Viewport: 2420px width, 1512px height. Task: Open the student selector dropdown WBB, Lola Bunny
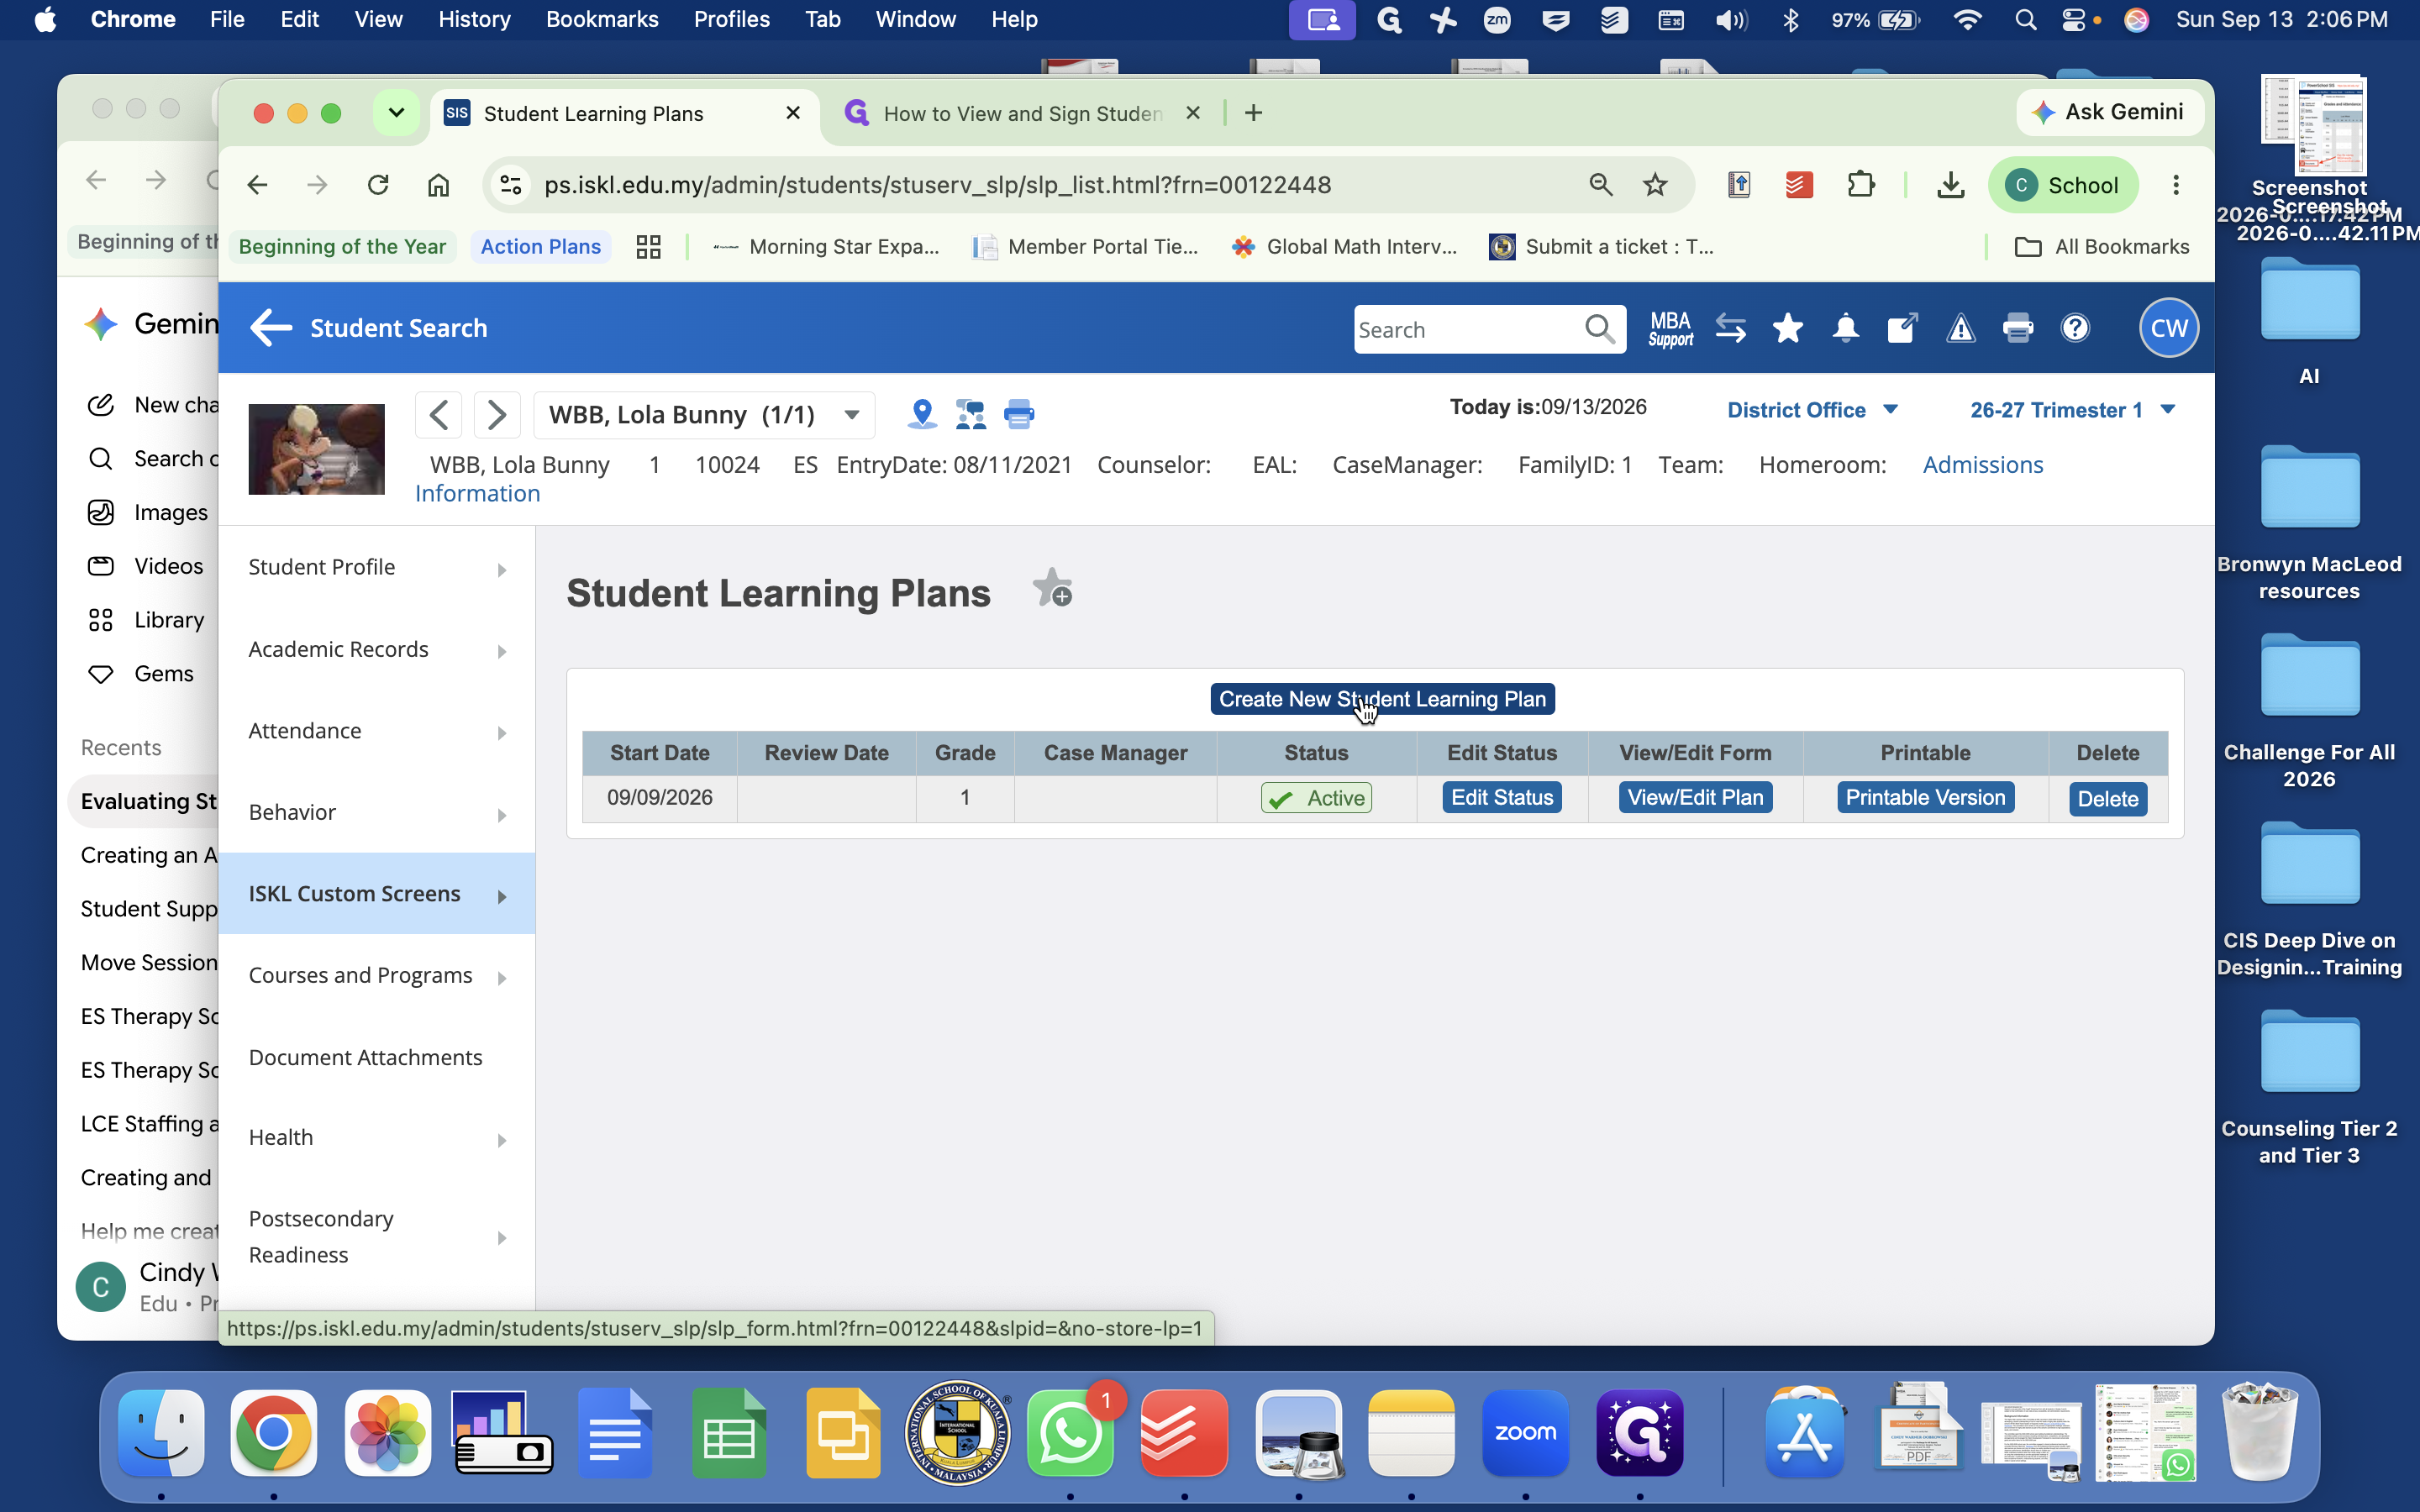point(704,414)
